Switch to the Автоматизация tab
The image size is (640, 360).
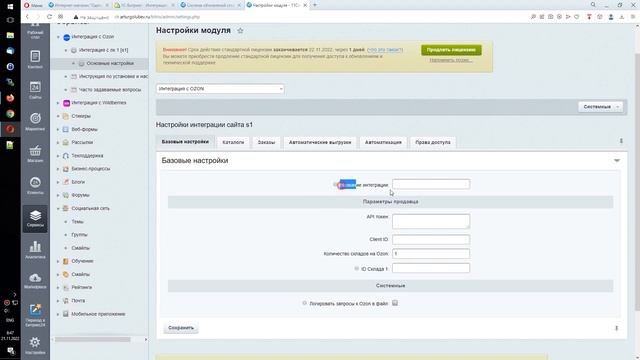[x=383, y=142]
